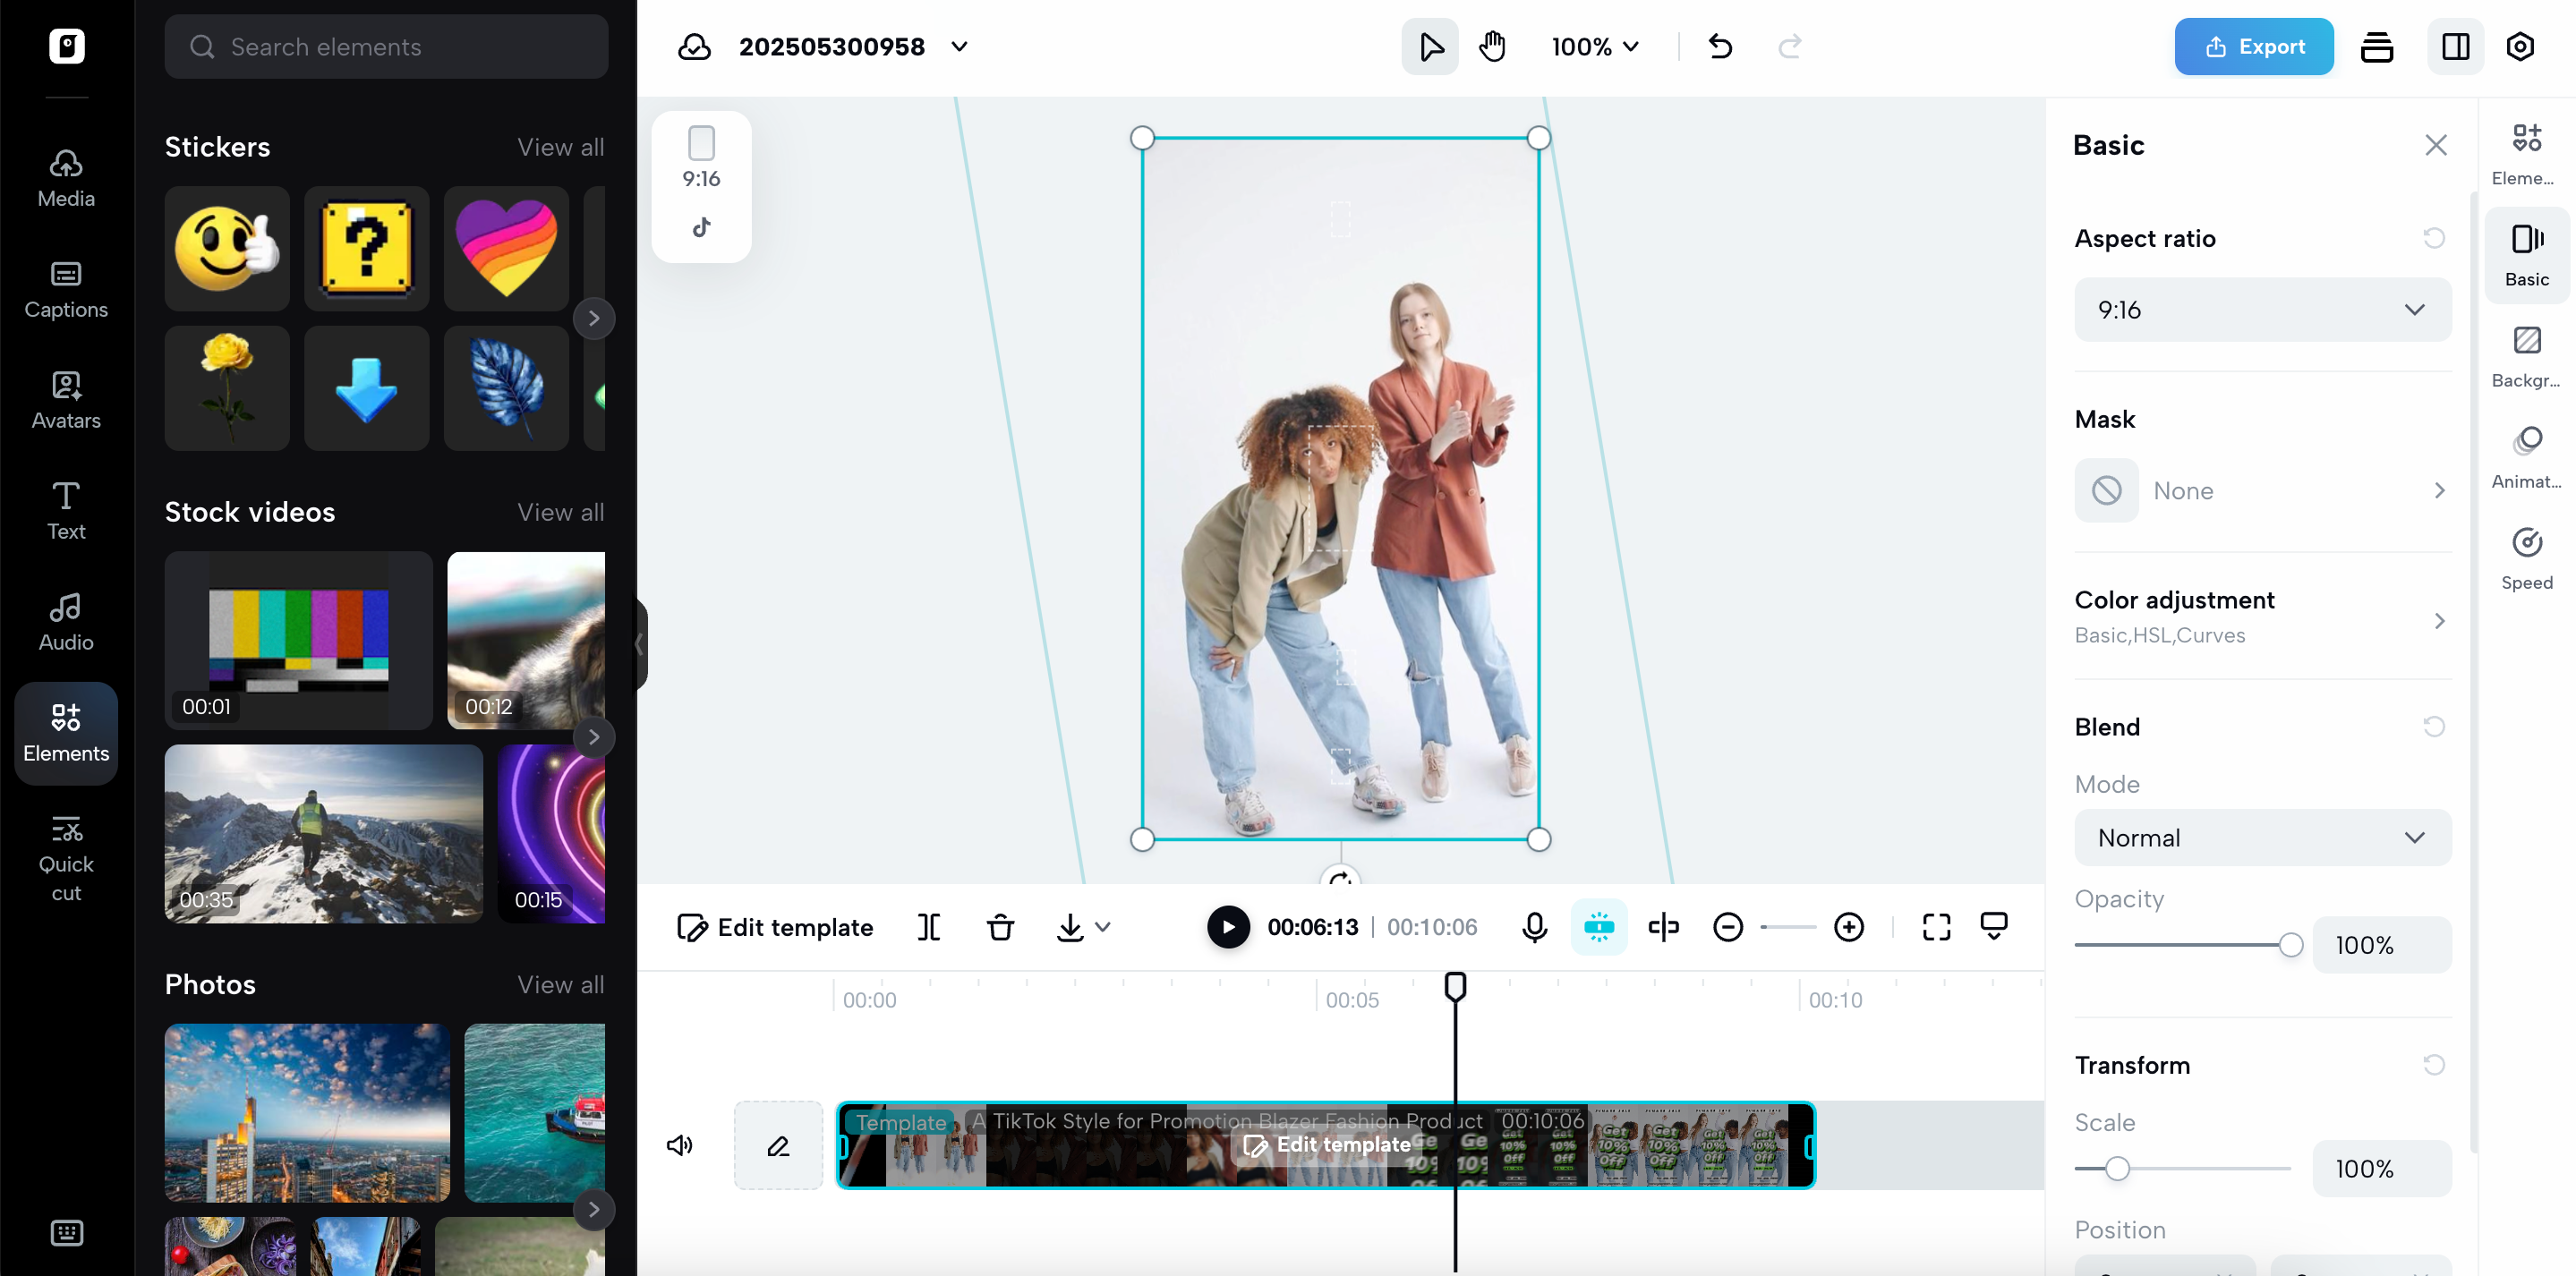Mute the track with the speaker icon

(680, 1145)
